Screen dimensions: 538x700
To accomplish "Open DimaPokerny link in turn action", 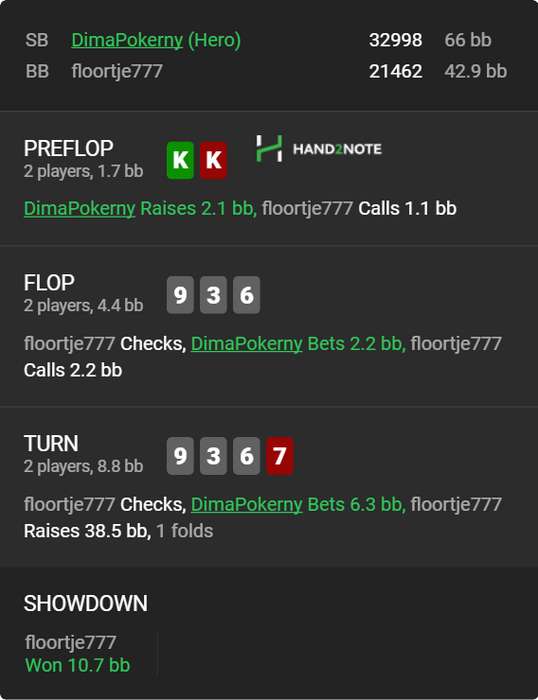I will tap(246, 504).
